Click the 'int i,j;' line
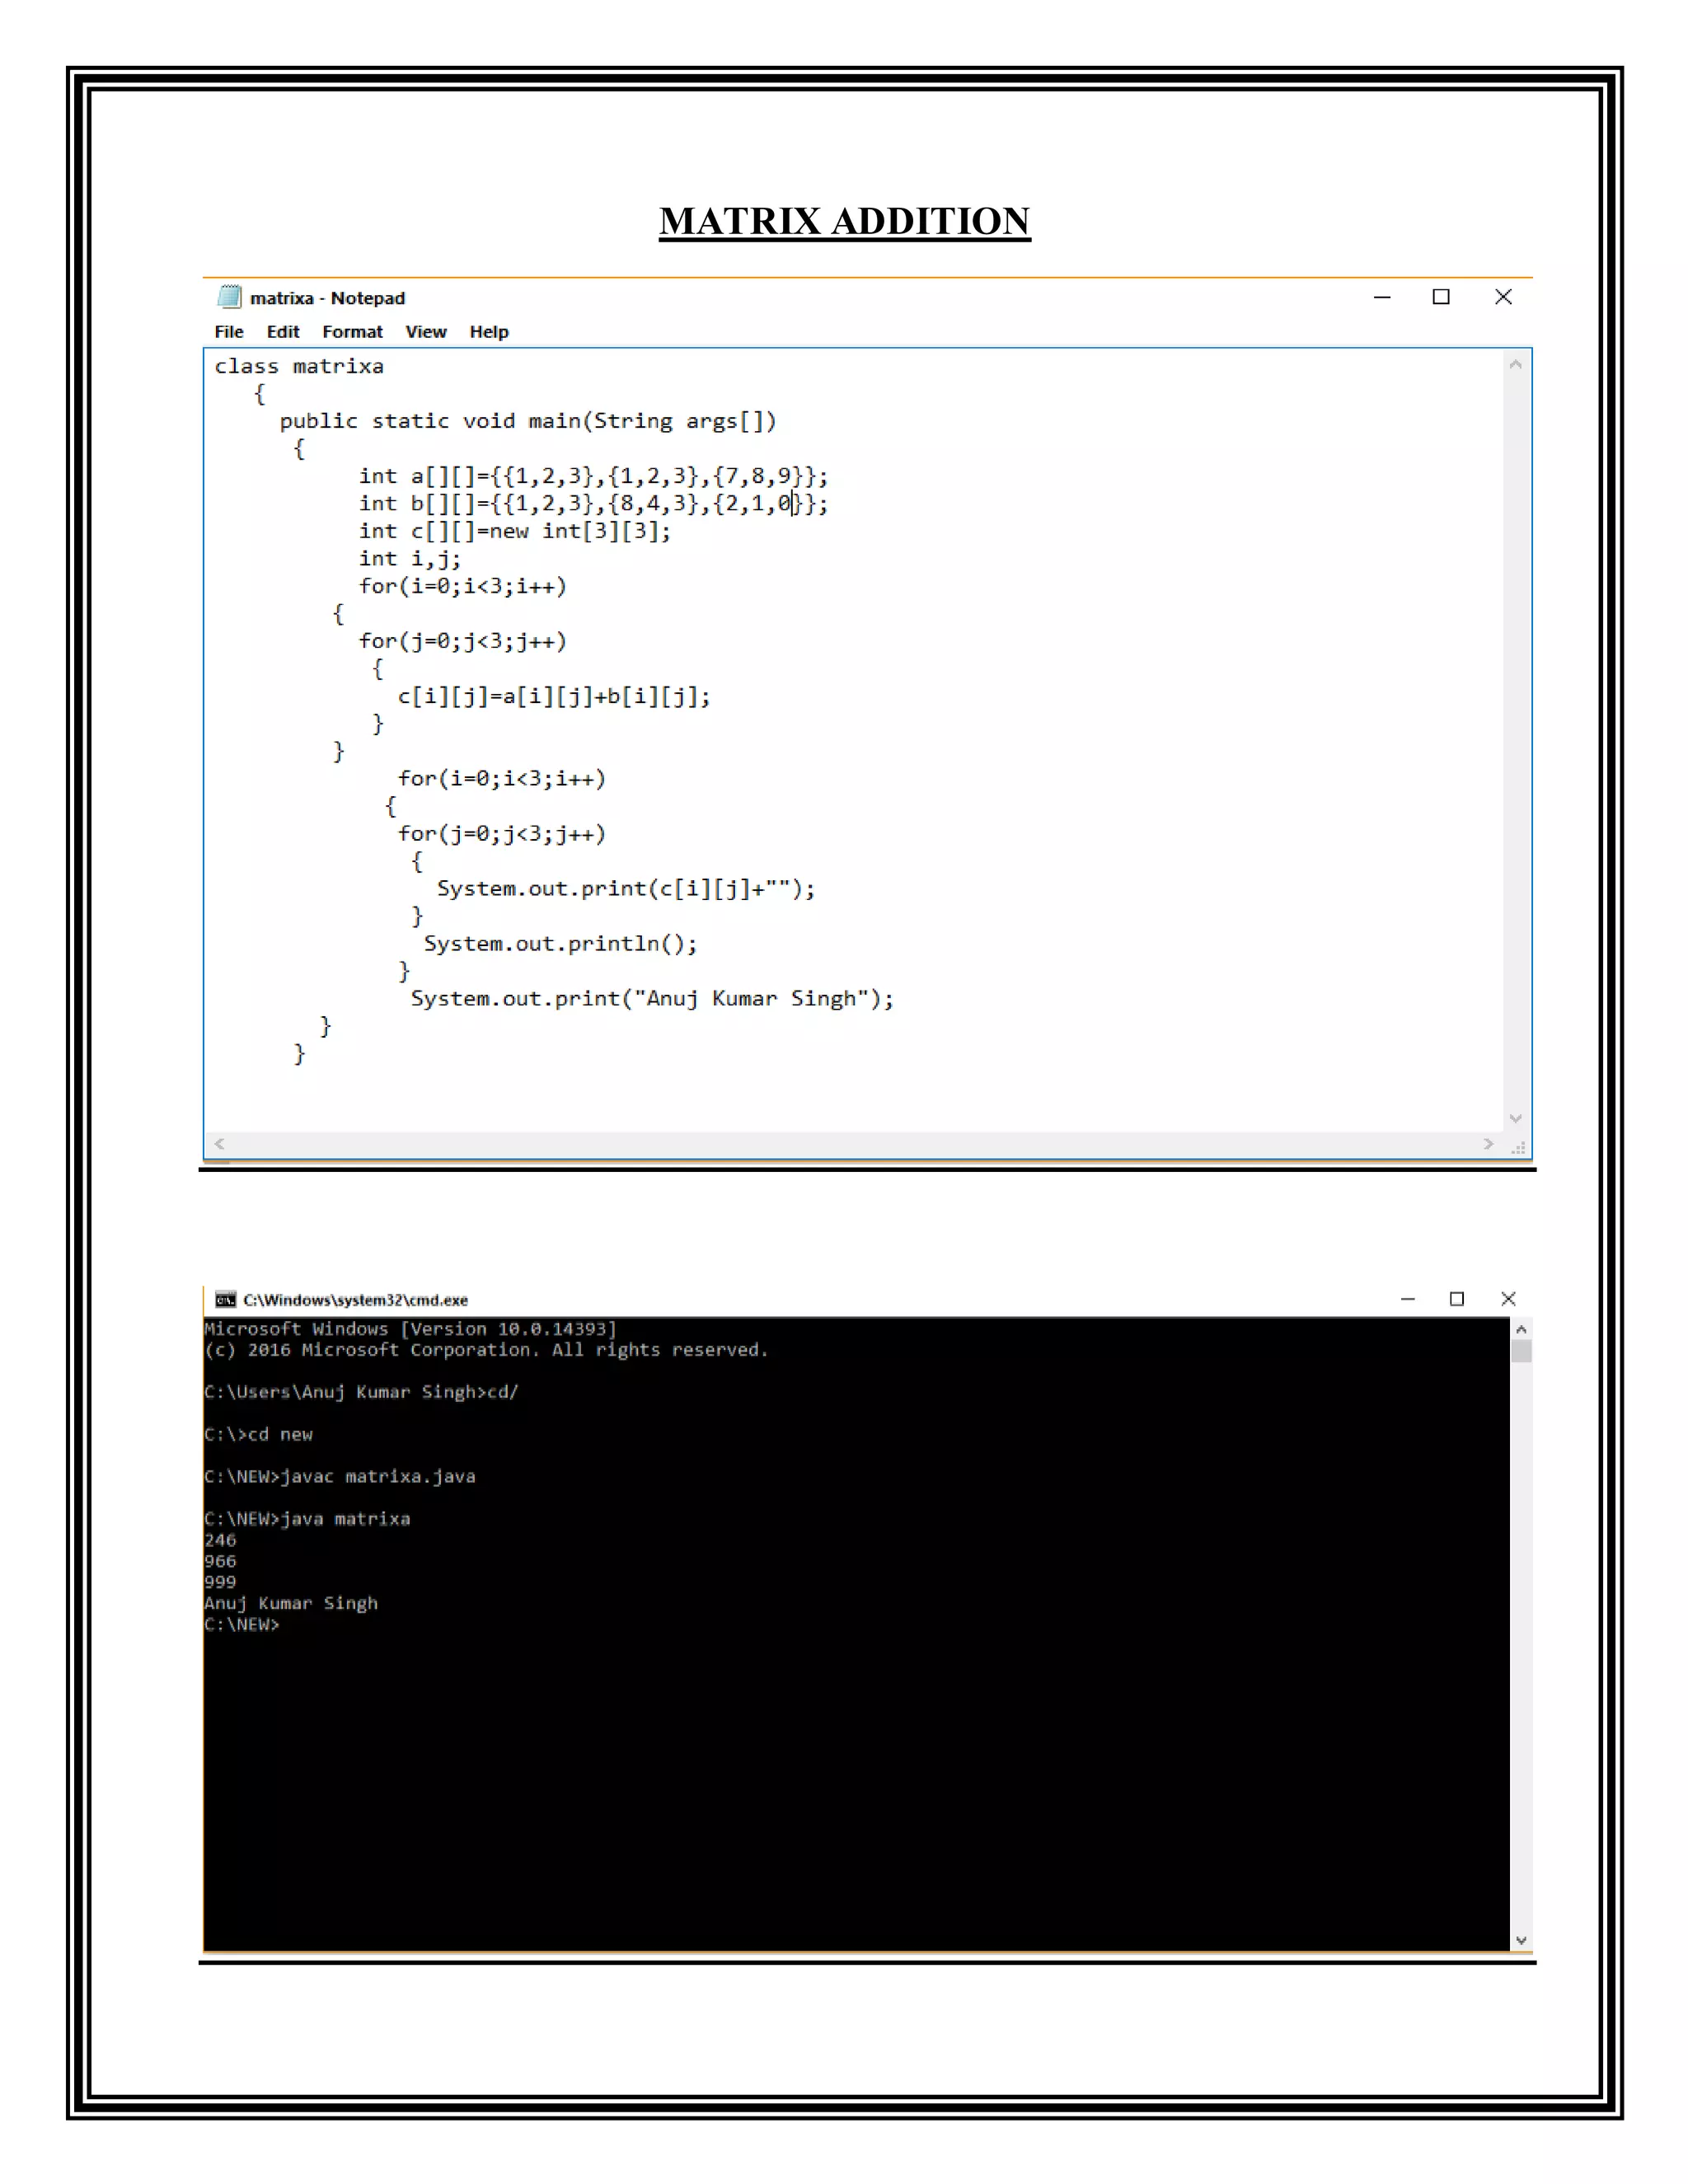The width and height of the screenshot is (1688, 2184). coord(410,558)
